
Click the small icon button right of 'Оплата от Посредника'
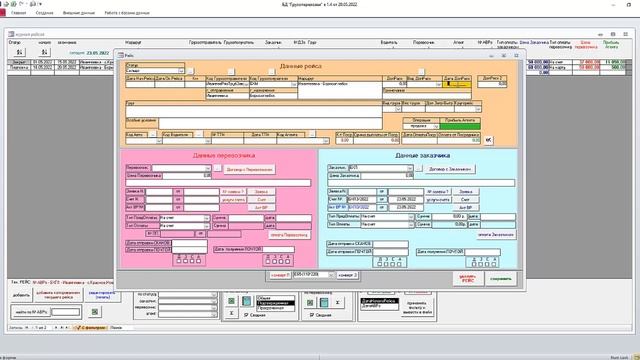488,140
